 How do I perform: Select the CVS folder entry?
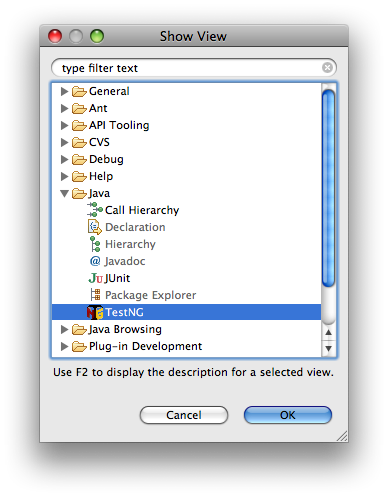pos(99,142)
